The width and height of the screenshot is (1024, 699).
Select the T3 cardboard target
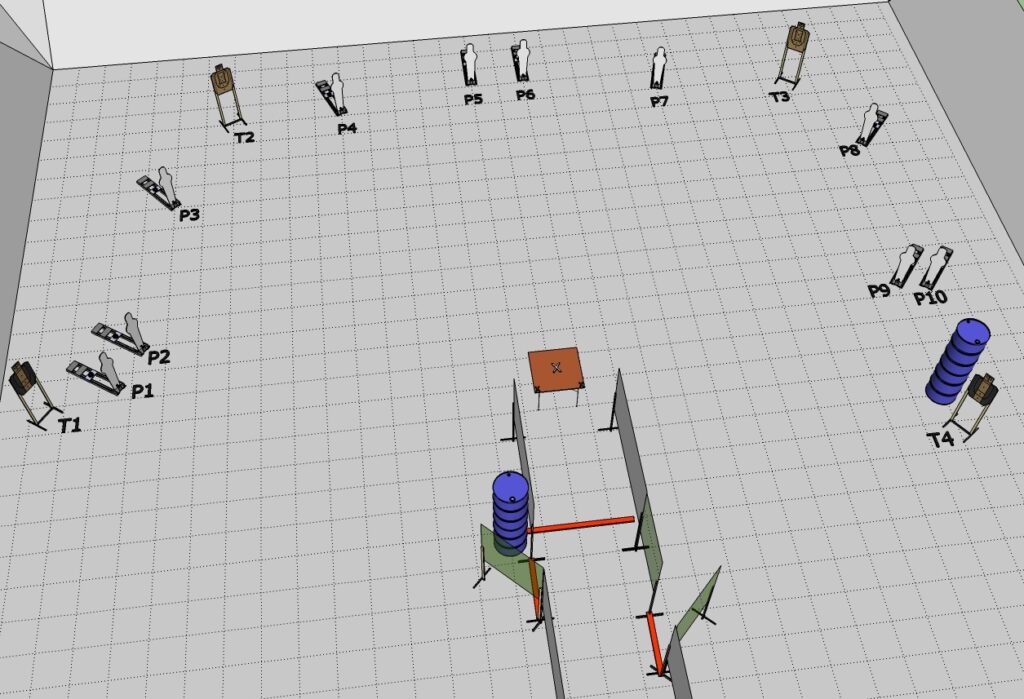tap(796, 39)
